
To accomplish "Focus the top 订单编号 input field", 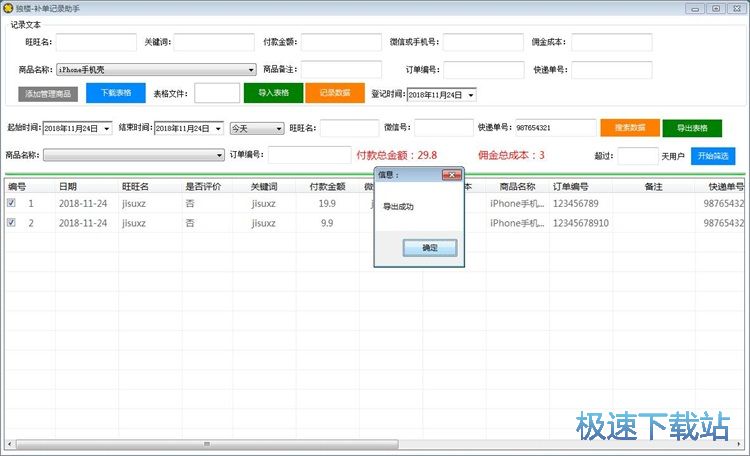I will (x=484, y=70).
